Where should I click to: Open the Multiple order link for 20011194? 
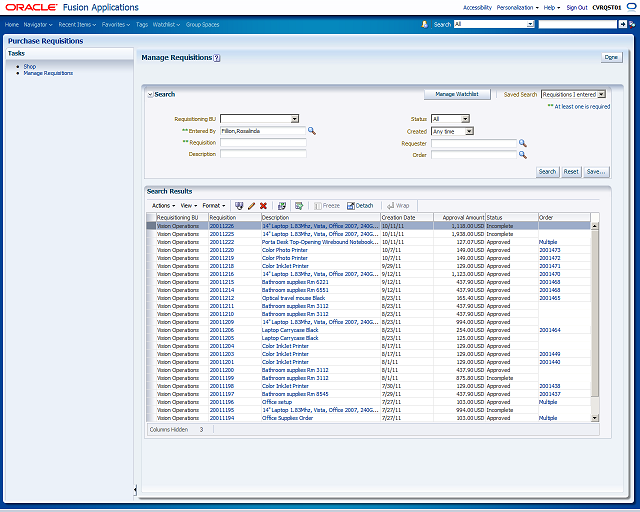[x=548, y=418]
